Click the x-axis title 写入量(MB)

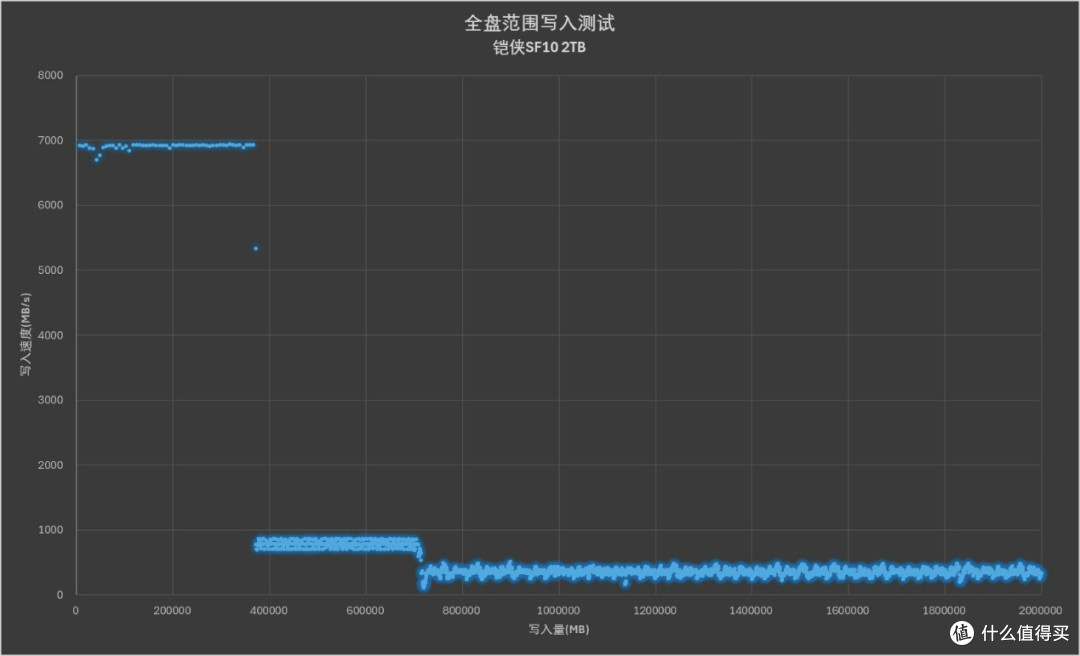pos(559,629)
